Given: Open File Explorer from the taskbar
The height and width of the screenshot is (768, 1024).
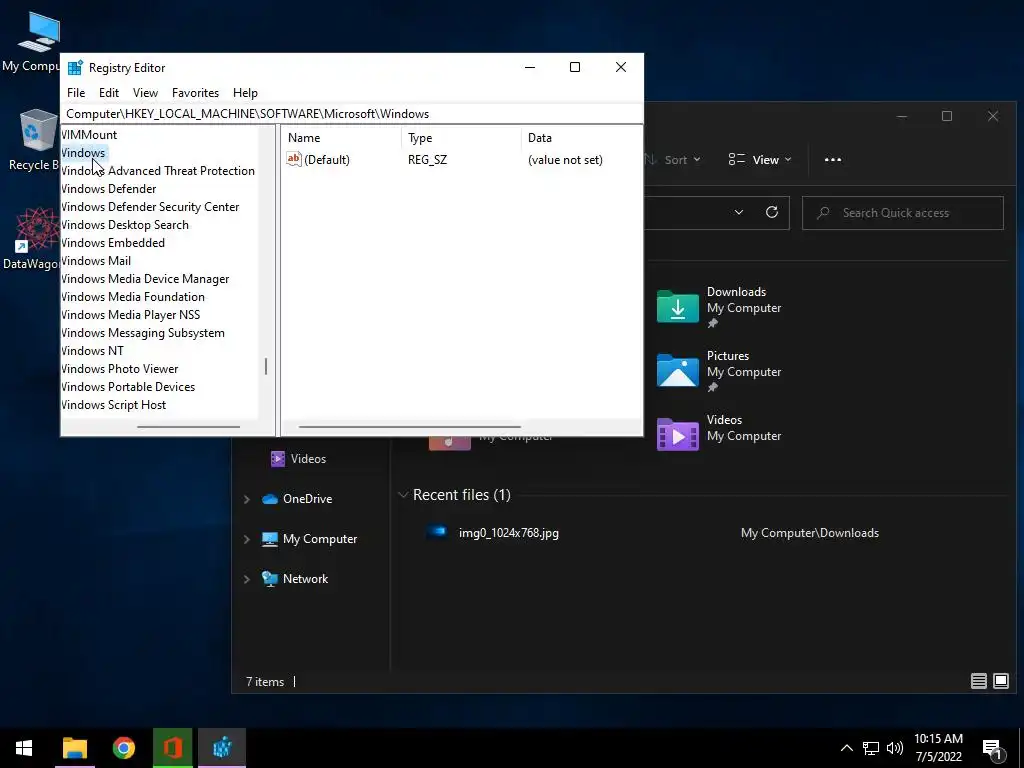Looking at the screenshot, I should pos(75,748).
